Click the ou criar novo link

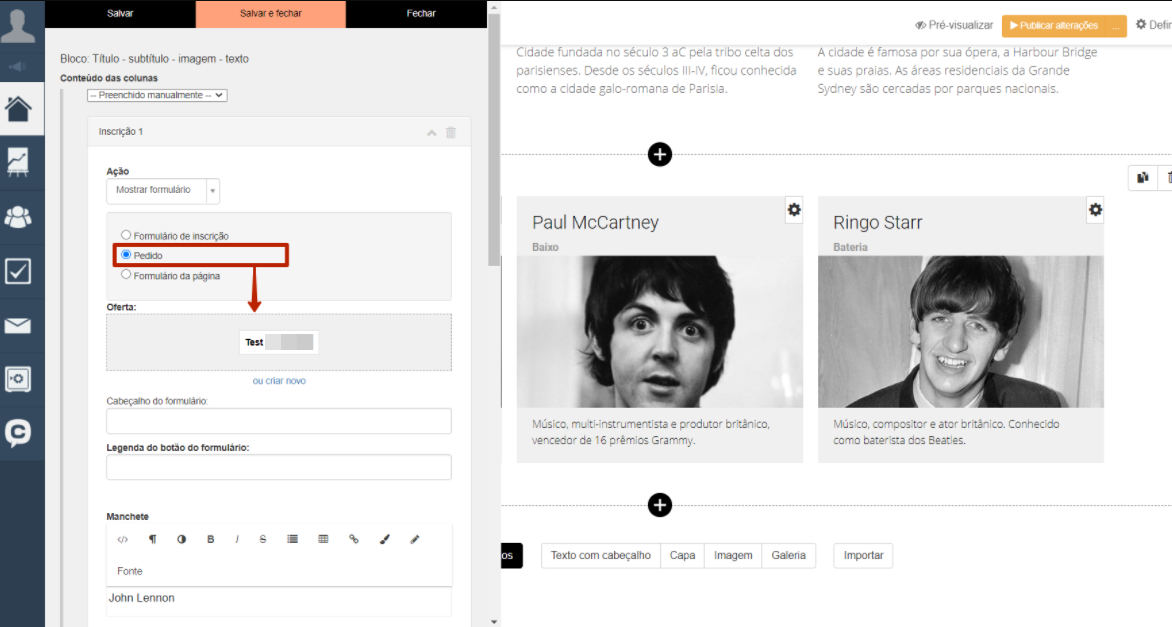279,381
